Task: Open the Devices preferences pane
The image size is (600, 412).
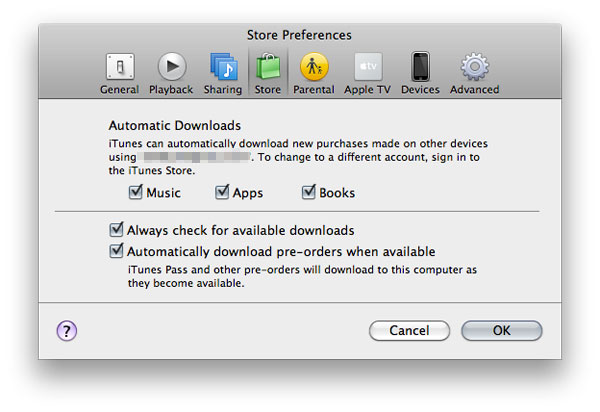Action: coord(420,73)
